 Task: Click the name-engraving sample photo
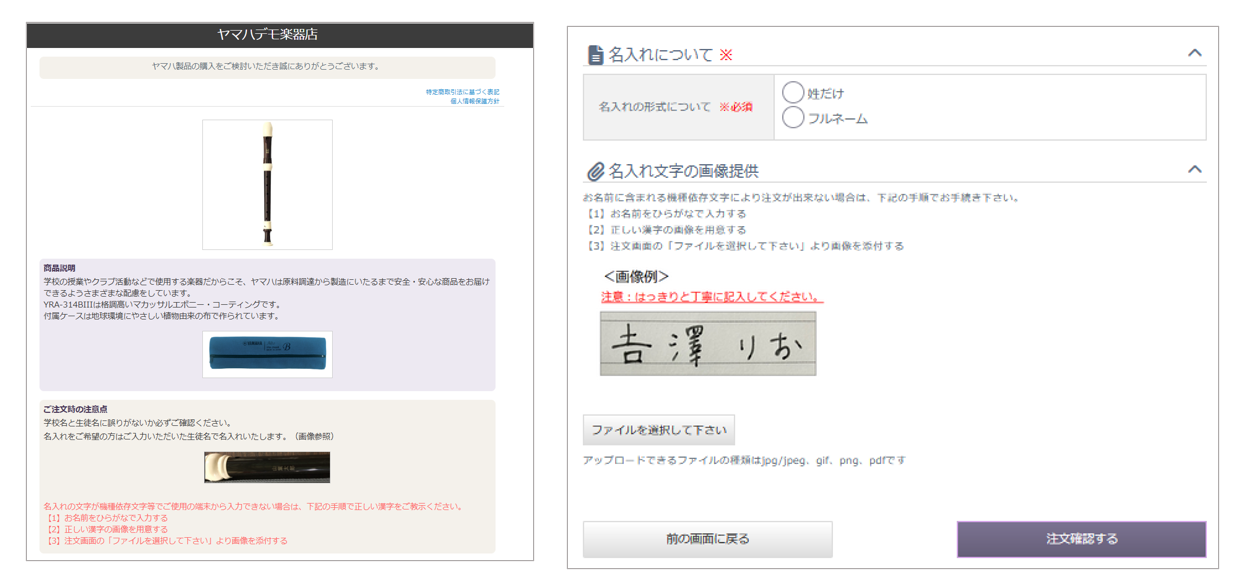pos(267,467)
